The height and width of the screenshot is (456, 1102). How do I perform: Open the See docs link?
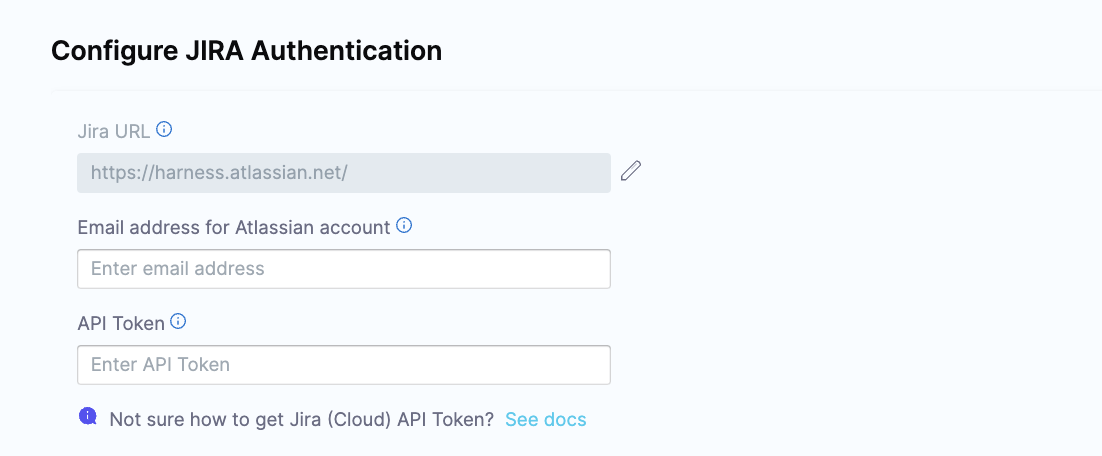click(545, 419)
